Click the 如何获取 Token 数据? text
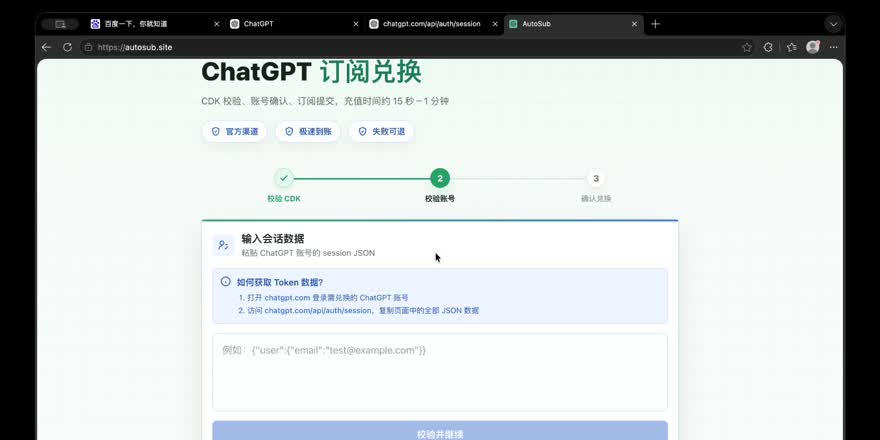Image resolution: width=880 pixels, height=440 pixels. [280, 282]
